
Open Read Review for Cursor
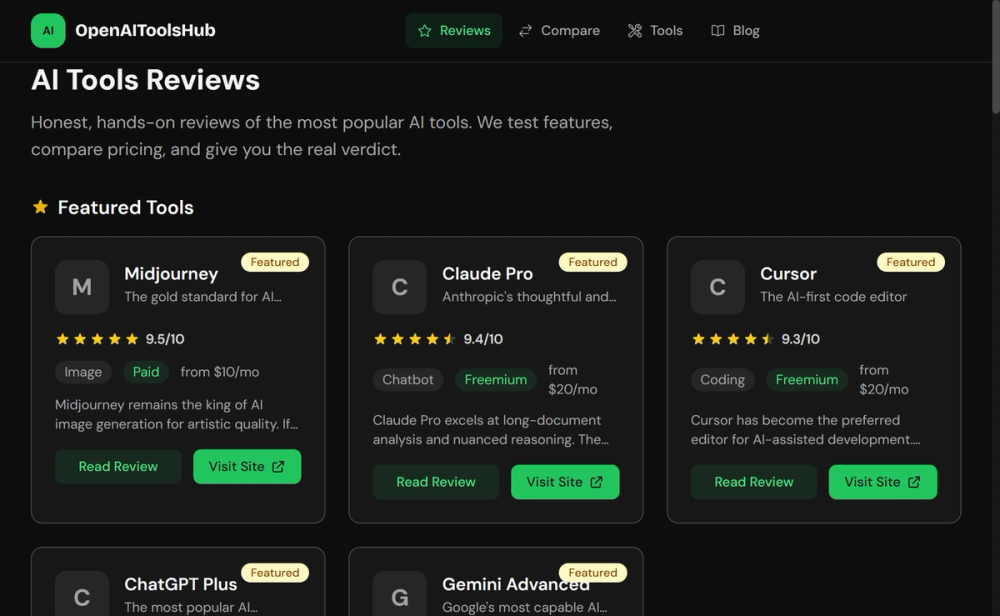(x=754, y=481)
